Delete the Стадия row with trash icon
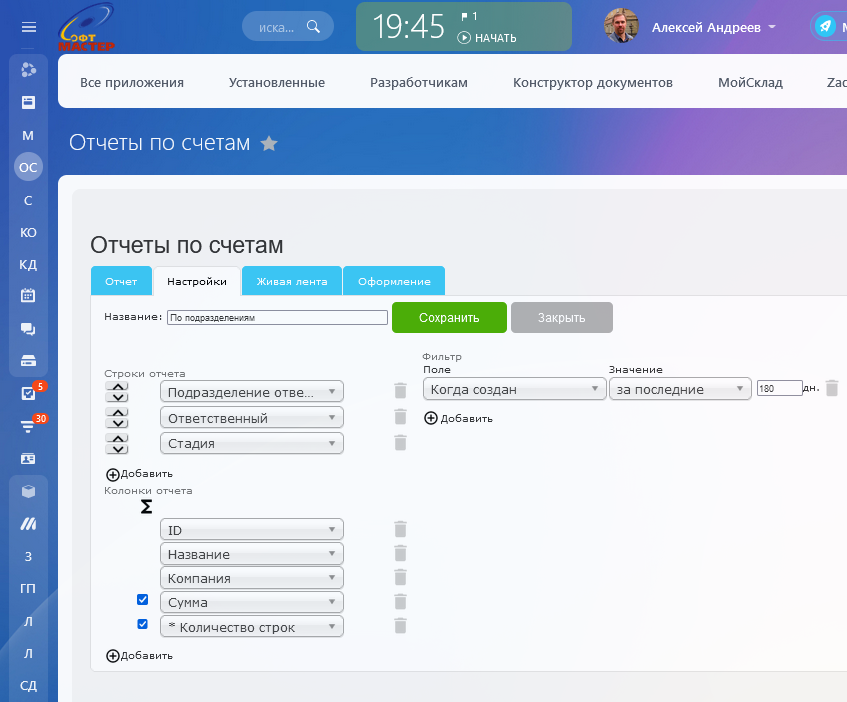The width and height of the screenshot is (847, 702). pos(400,442)
